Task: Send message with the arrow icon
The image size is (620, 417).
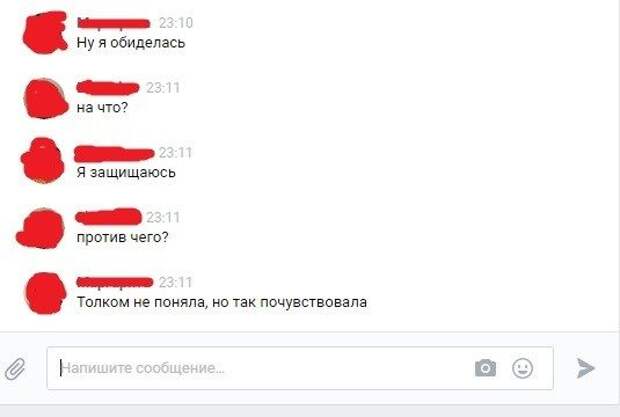Action: [x=585, y=368]
